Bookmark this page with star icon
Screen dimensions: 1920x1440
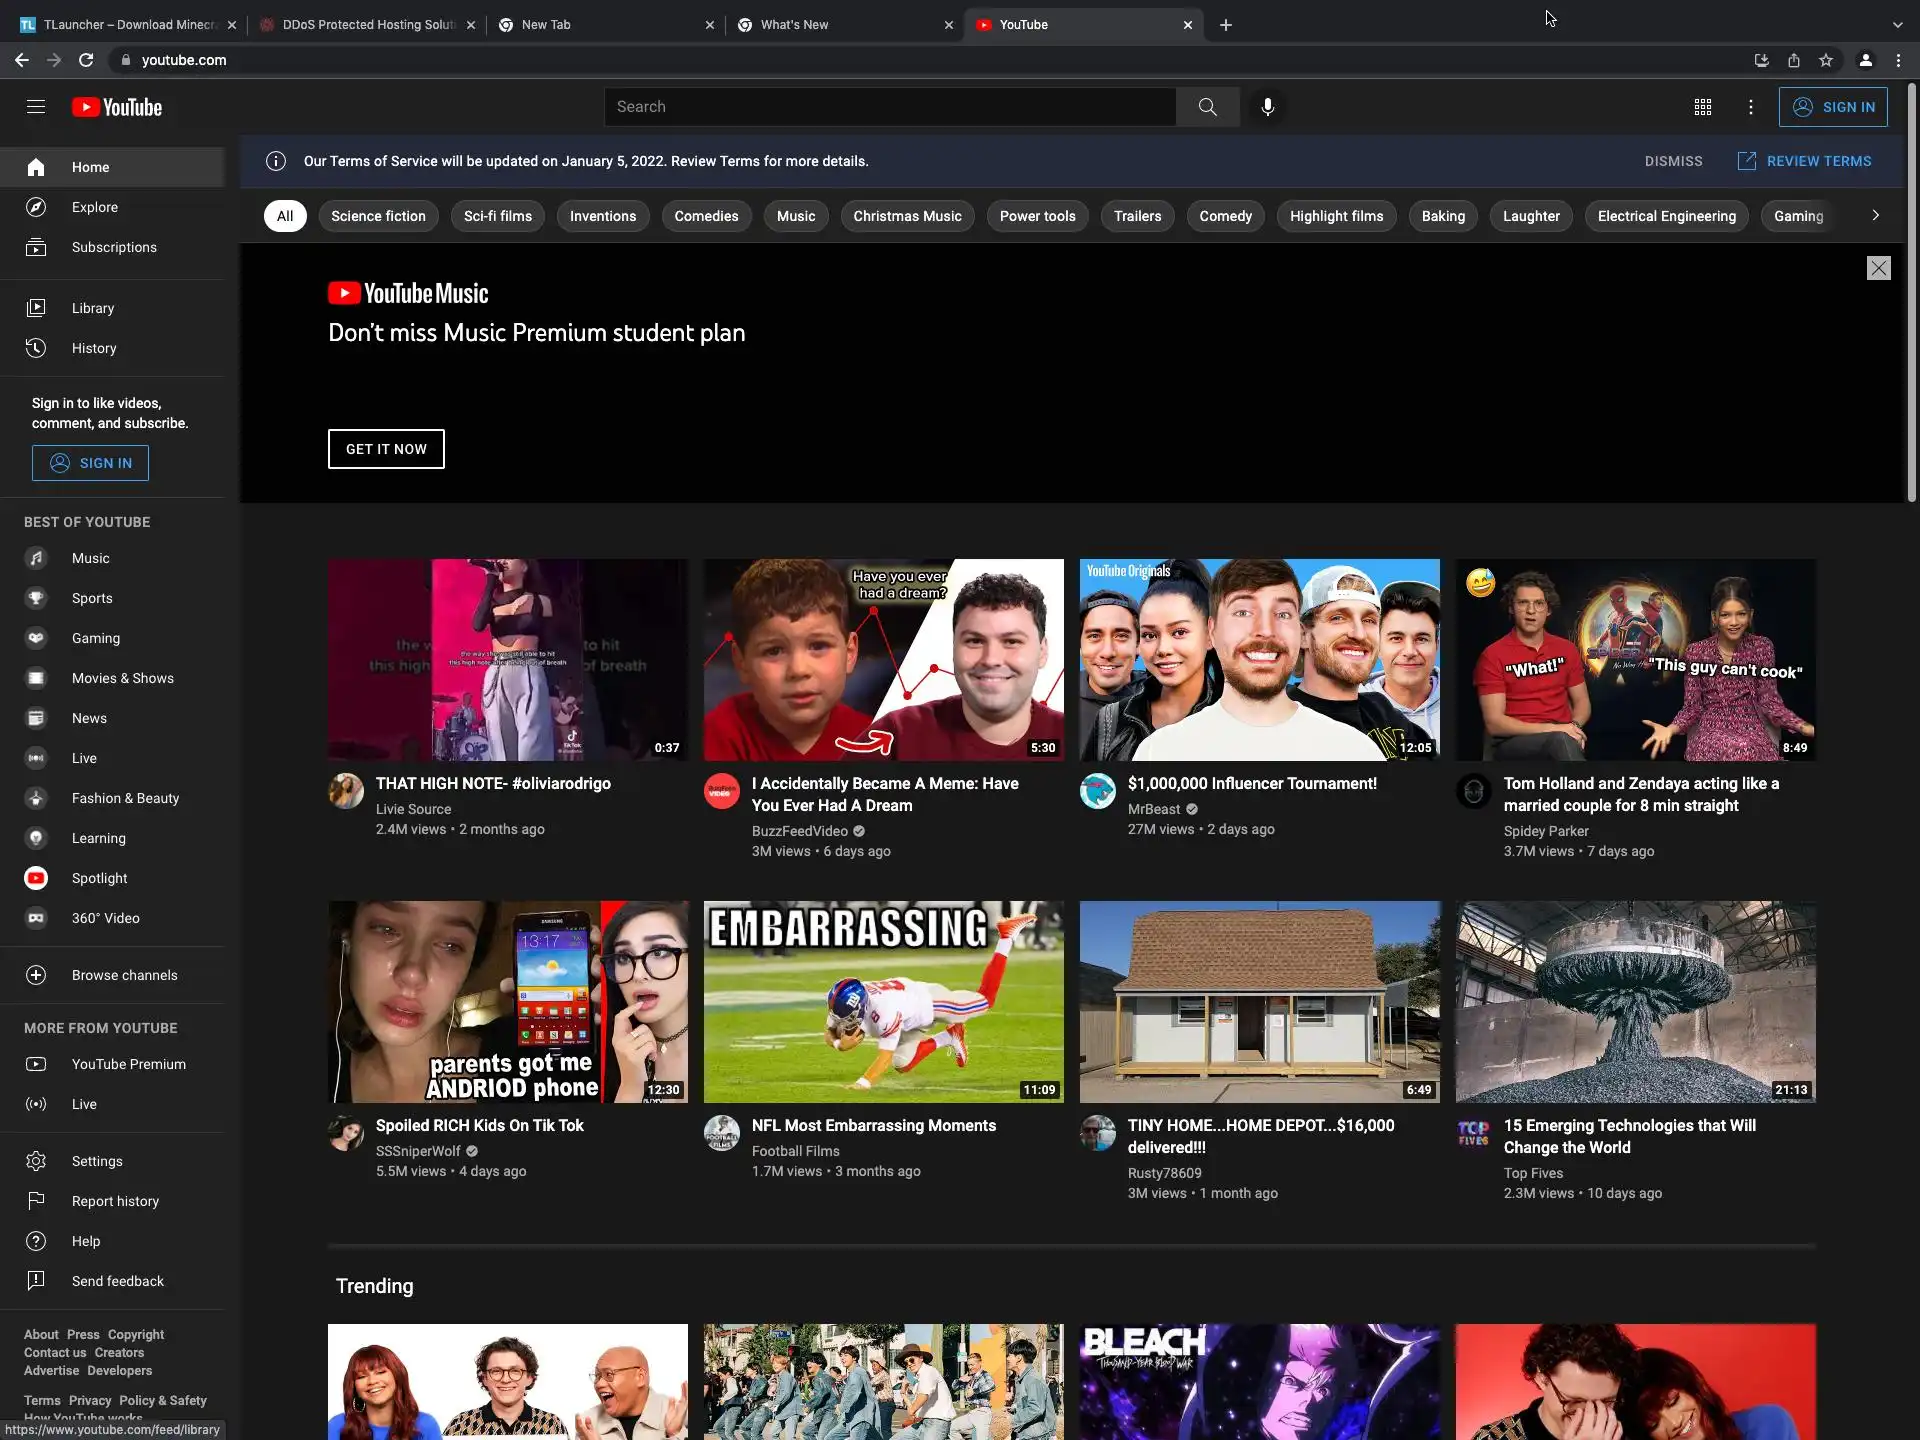coord(1826,60)
